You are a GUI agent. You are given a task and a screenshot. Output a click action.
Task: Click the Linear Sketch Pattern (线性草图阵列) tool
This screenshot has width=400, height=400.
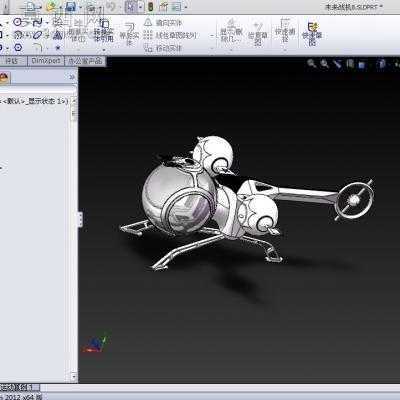170,35
